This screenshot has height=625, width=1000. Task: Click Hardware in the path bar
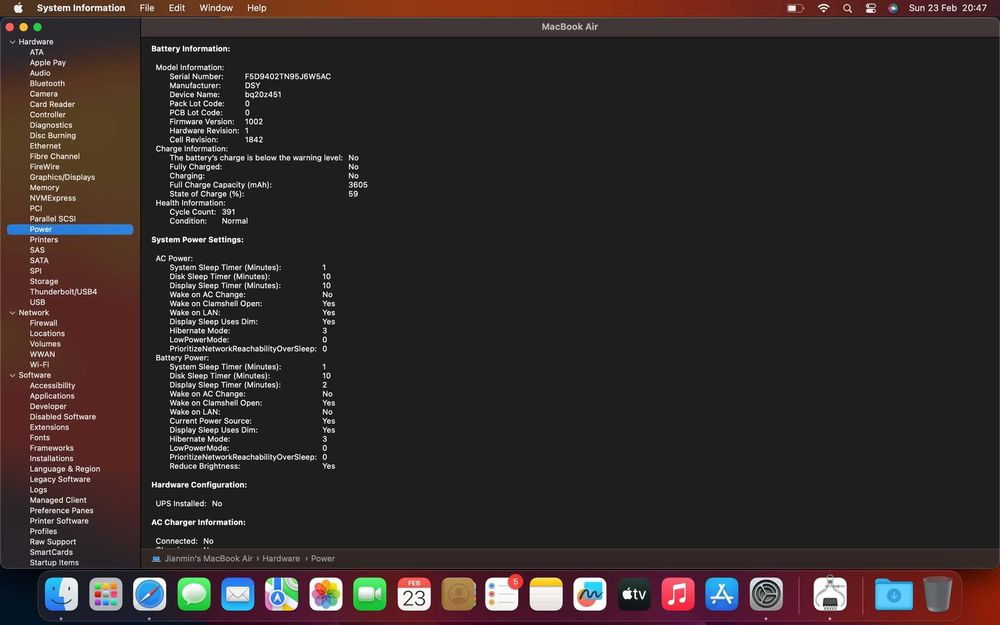[281, 559]
